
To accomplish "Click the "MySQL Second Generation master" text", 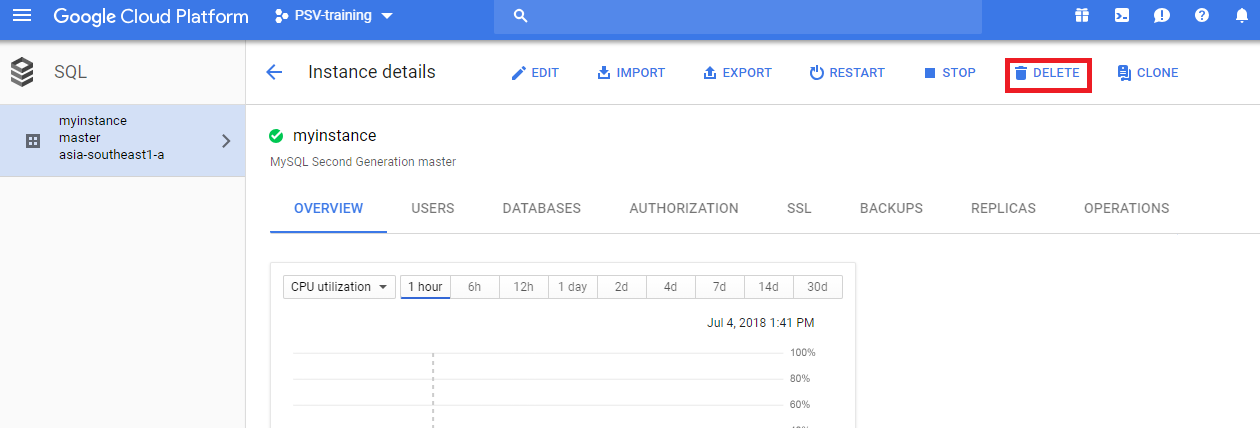I will [x=364, y=161].
